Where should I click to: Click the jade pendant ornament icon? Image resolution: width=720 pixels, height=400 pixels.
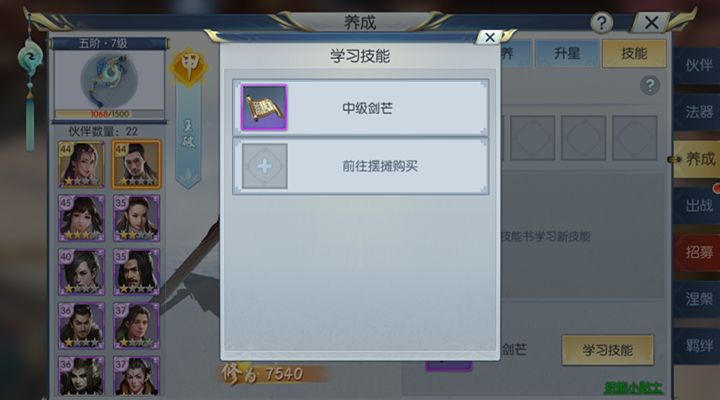30,57
